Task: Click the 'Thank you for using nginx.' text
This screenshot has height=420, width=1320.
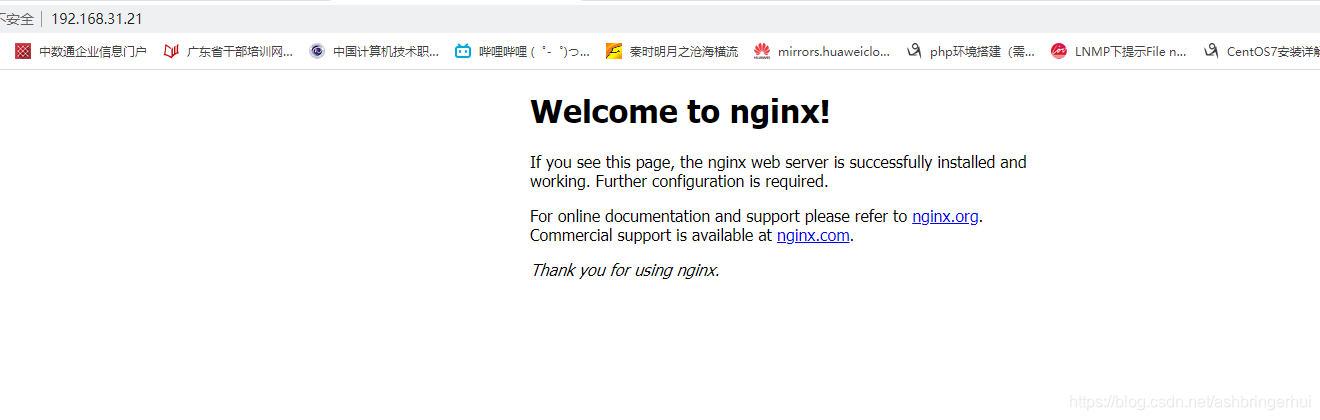Action: (625, 270)
